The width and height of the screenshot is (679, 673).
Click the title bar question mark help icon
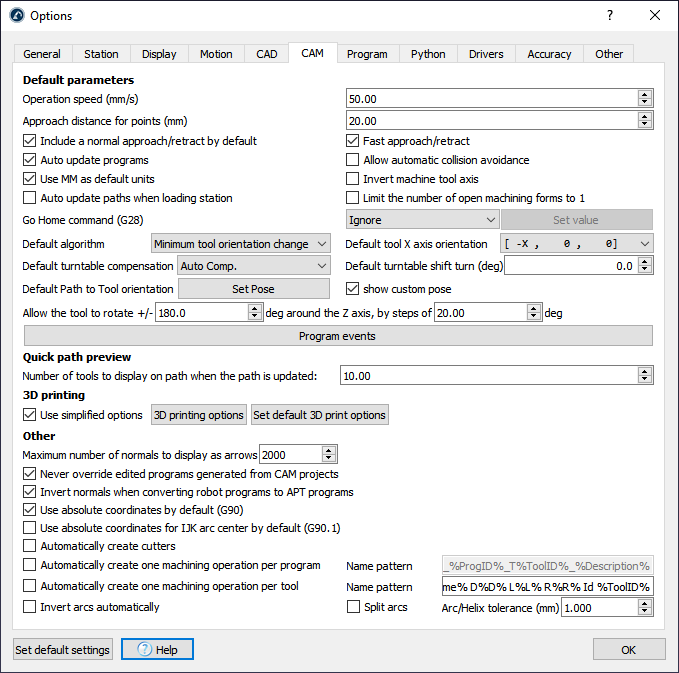pos(610,15)
